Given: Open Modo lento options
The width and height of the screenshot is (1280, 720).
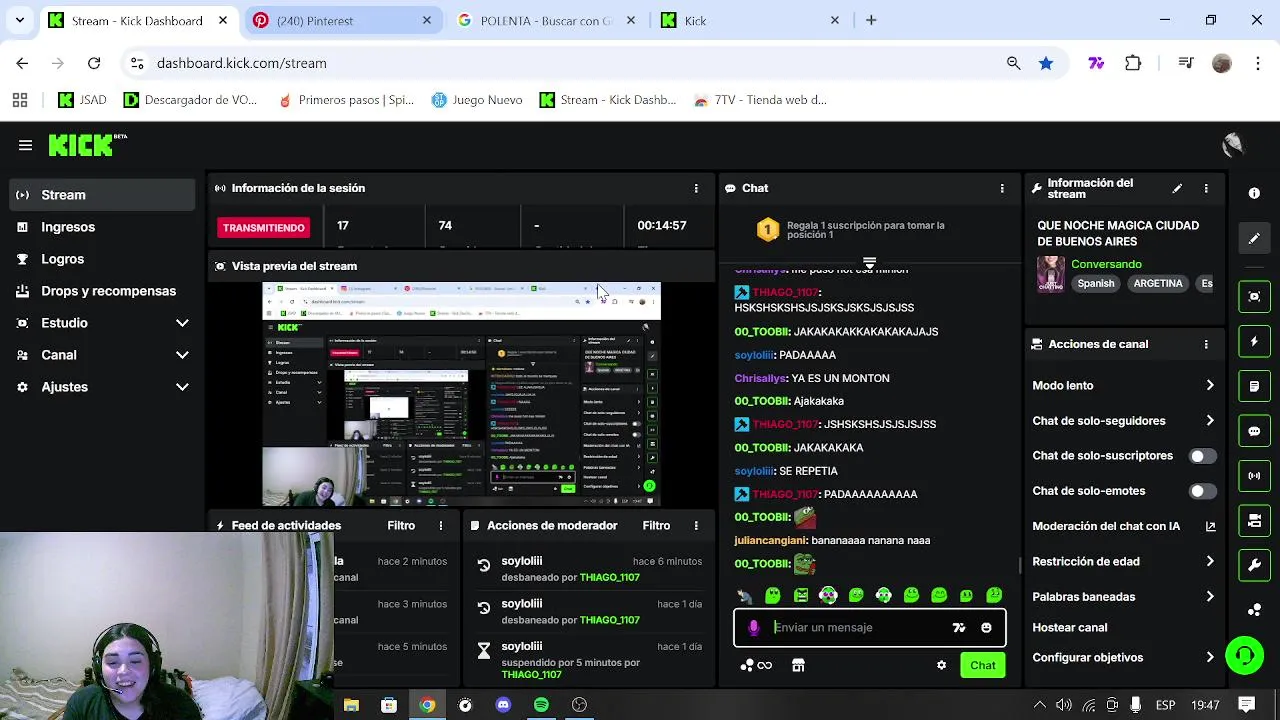Looking at the screenshot, I should click(x=1123, y=385).
